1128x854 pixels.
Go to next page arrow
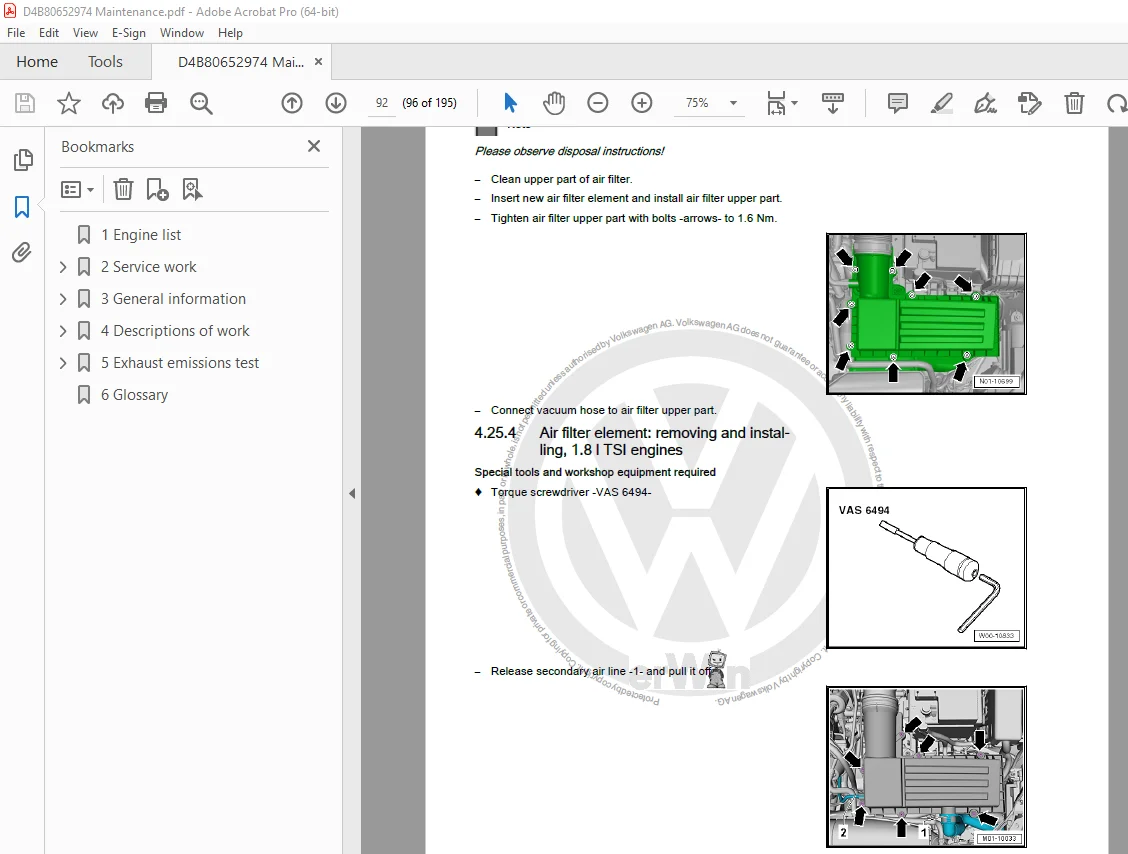pos(336,103)
